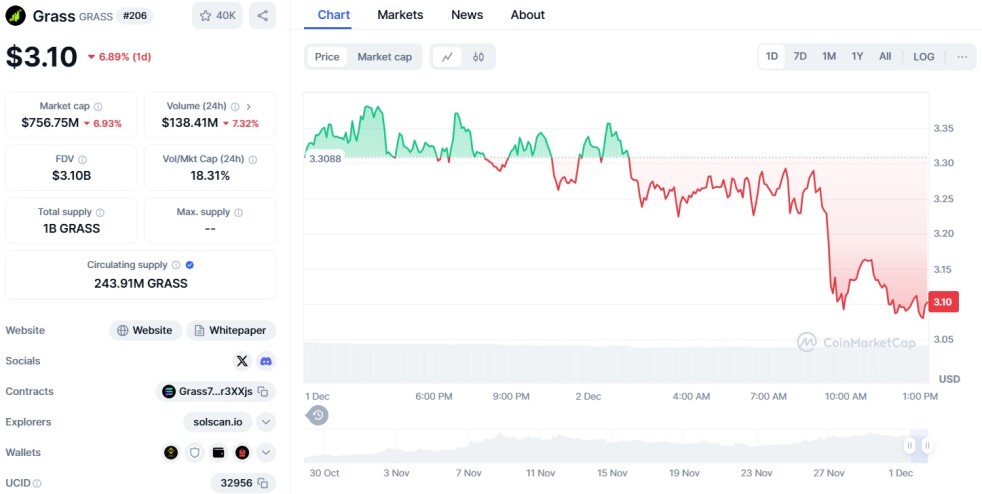Screen dimensions: 982x494
Task: Expand the Wallets dropdown chevron
Action: (266, 453)
